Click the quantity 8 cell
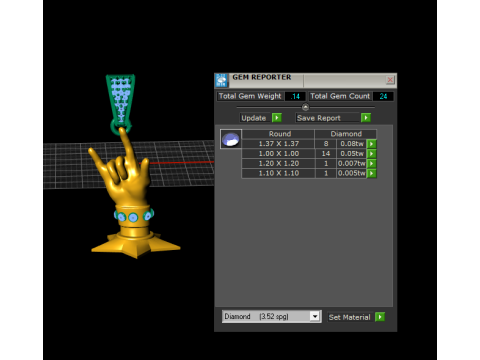 pyautogui.click(x=326, y=144)
